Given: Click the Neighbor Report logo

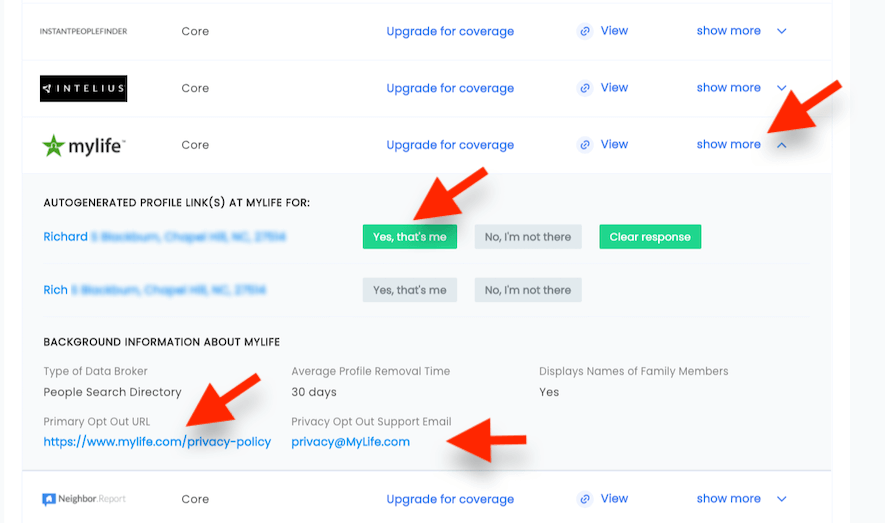Looking at the screenshot, I should [84, 499].
